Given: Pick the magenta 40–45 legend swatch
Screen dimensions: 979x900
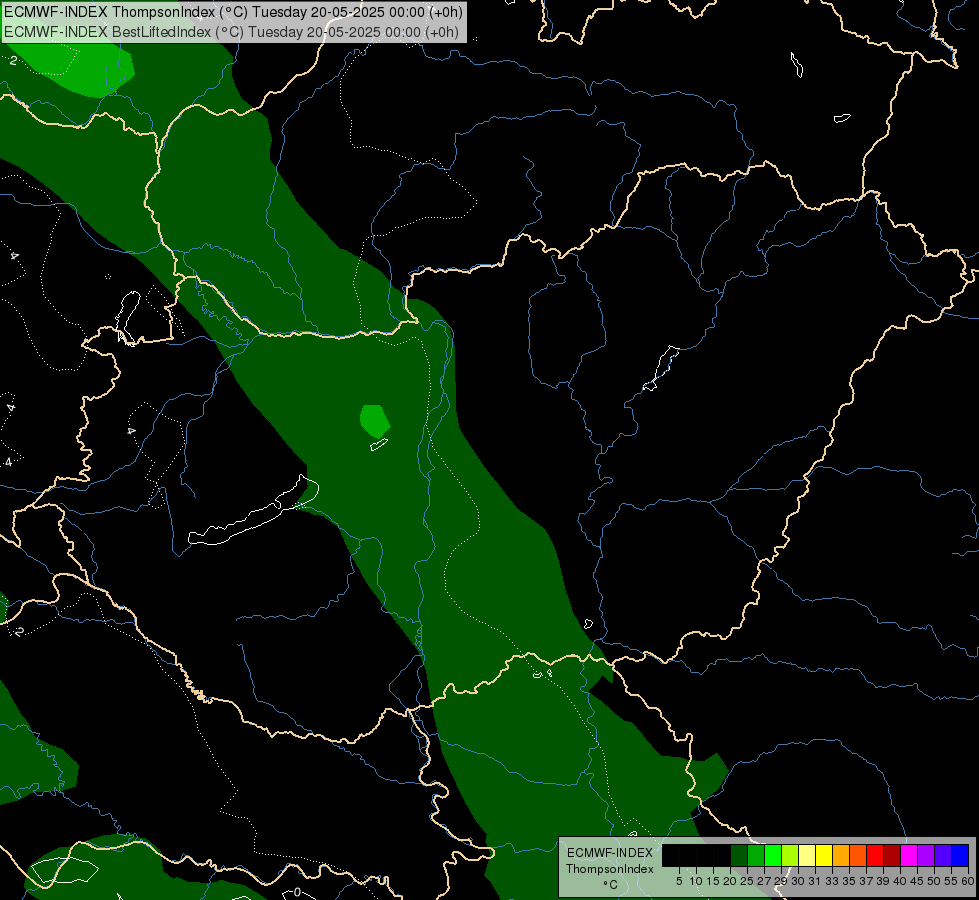Looking at the screenshot, I should click(908, 855).
